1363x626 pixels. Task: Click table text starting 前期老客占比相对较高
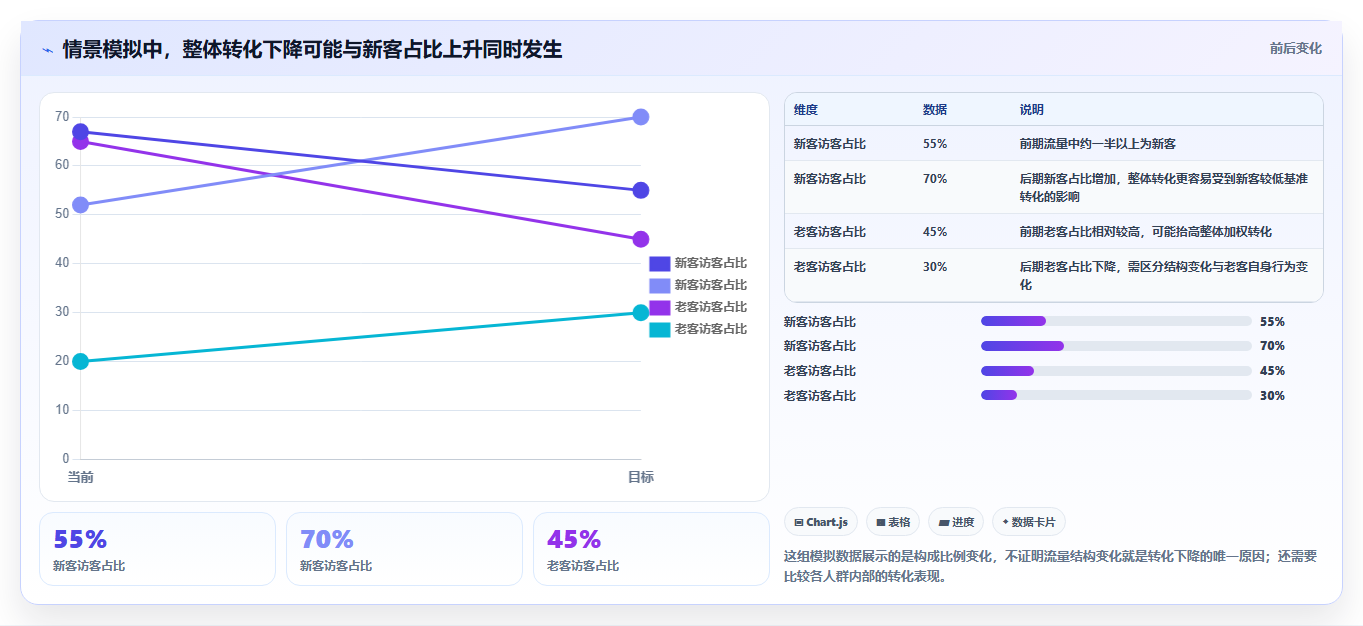click(x=1145, y=232)
